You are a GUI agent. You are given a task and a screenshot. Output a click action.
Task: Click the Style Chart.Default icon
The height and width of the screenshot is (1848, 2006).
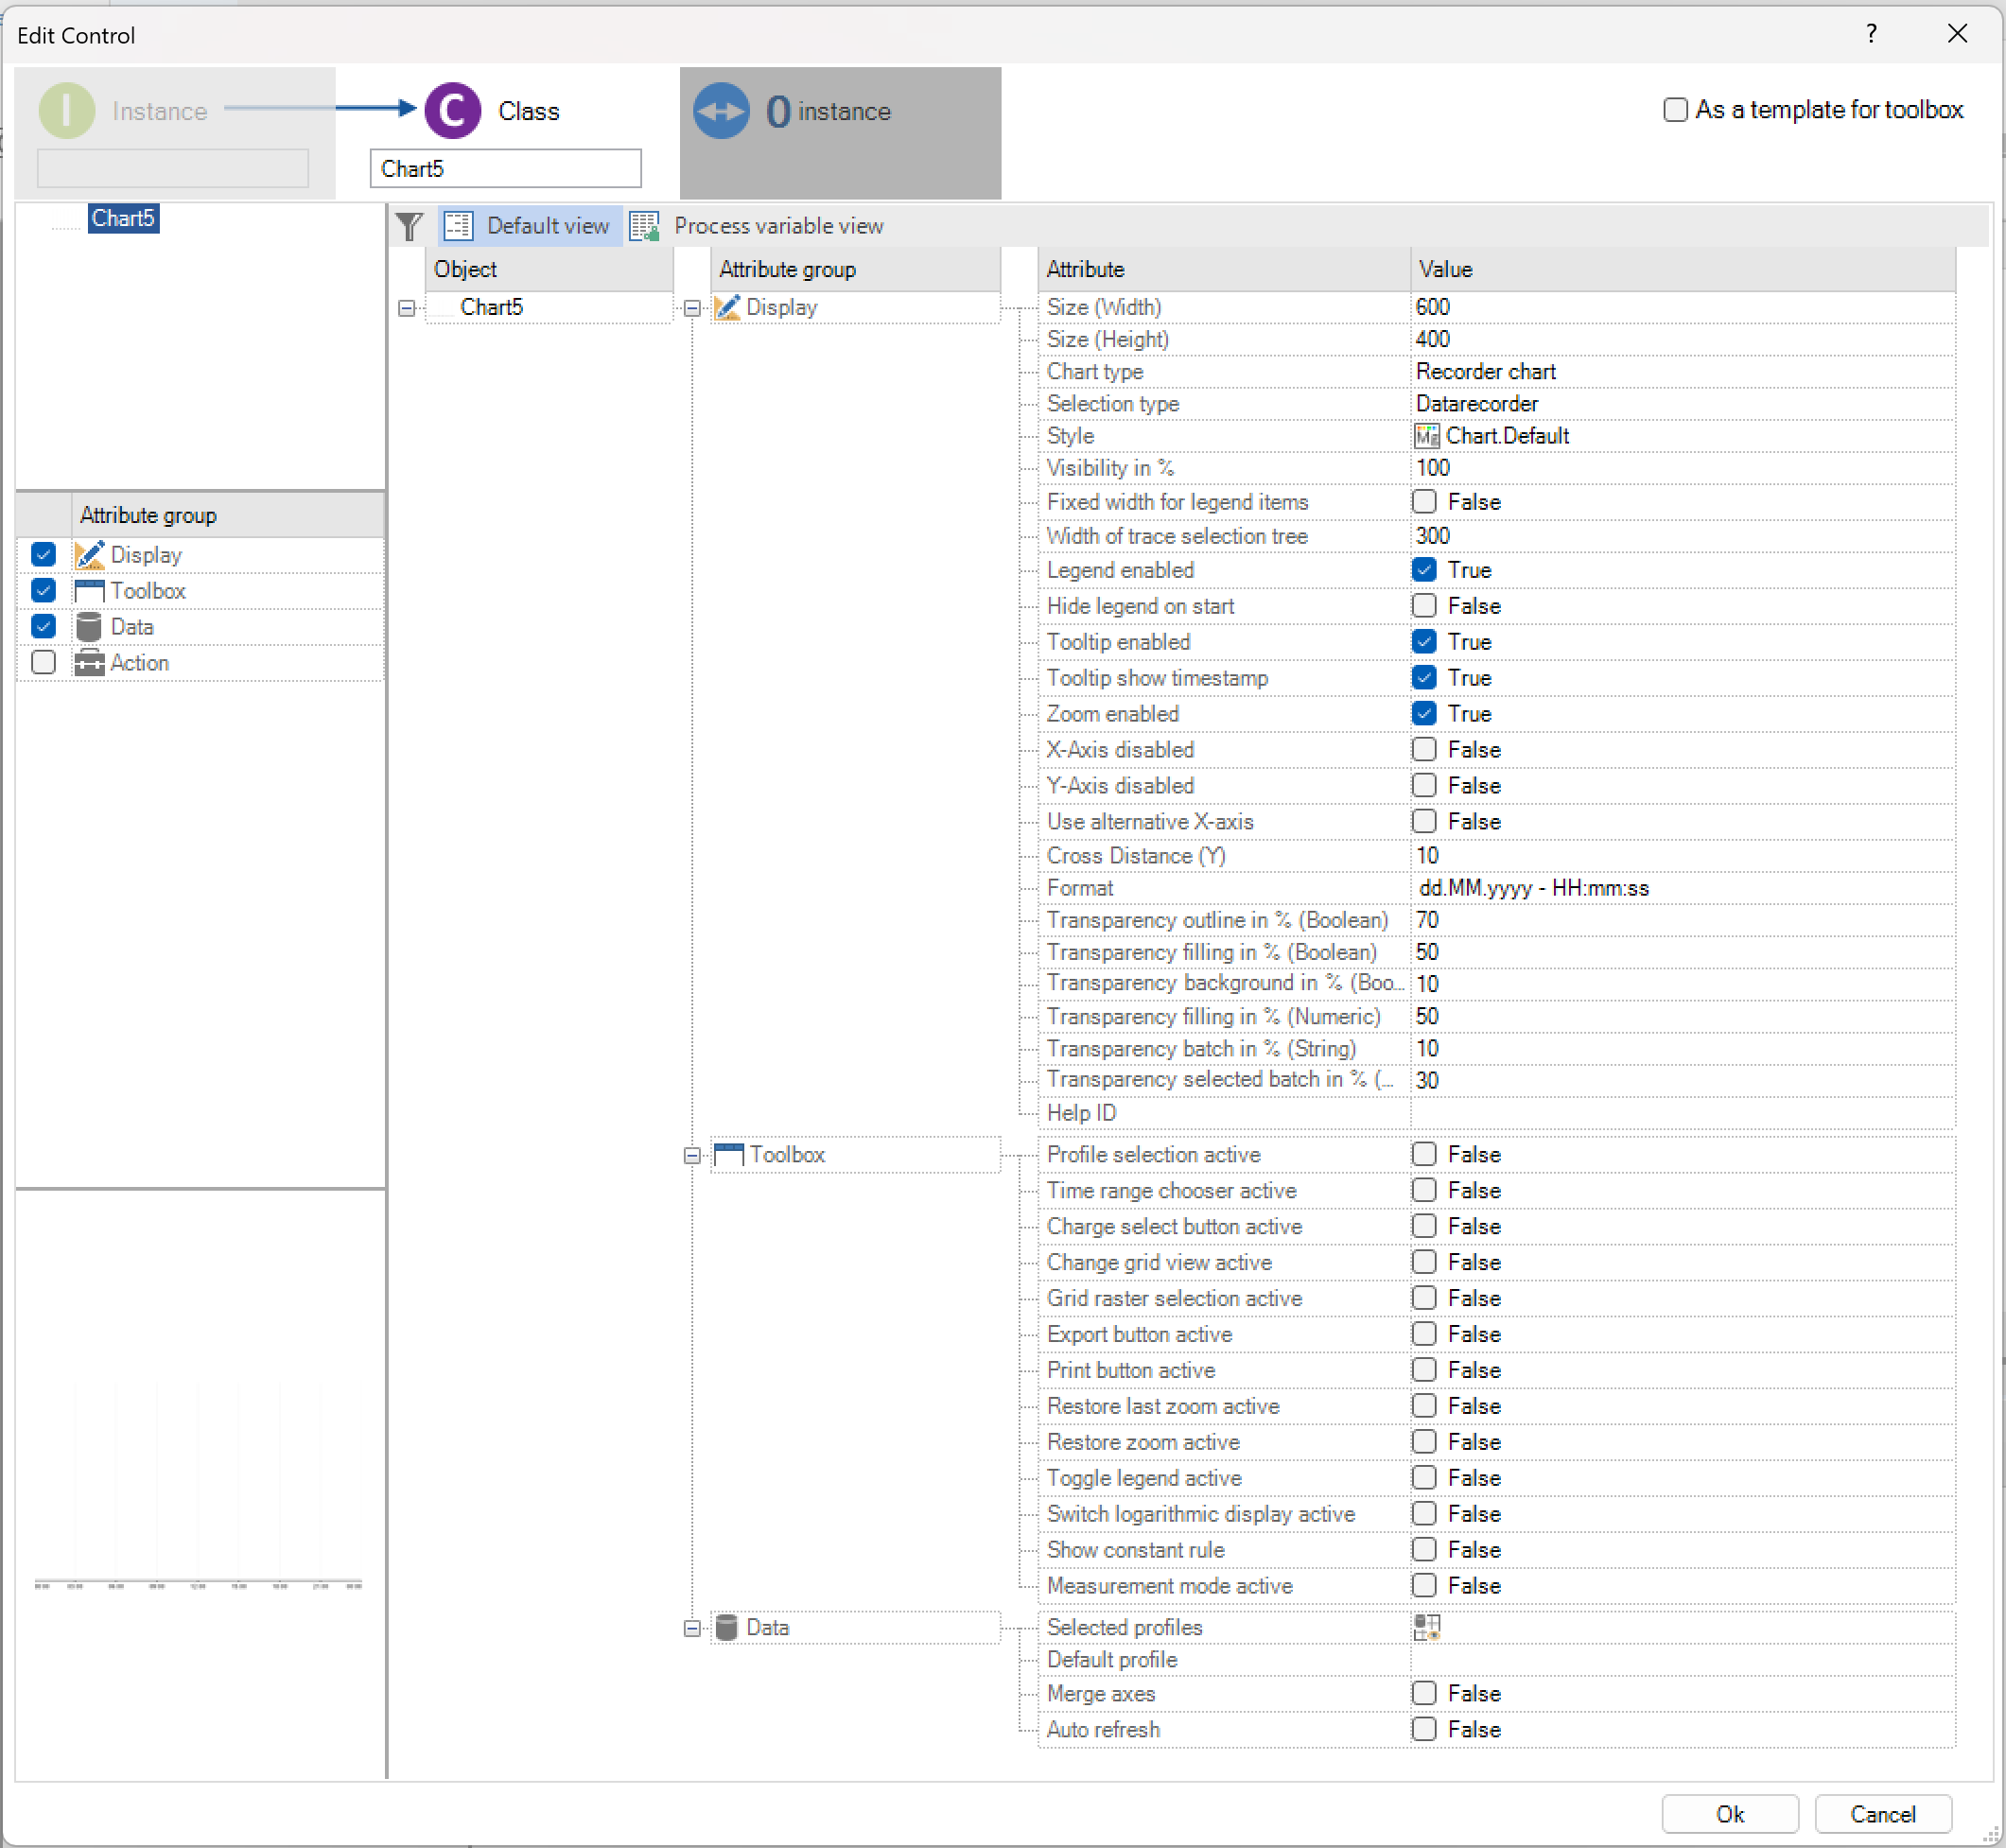(x=1427, y=436)
